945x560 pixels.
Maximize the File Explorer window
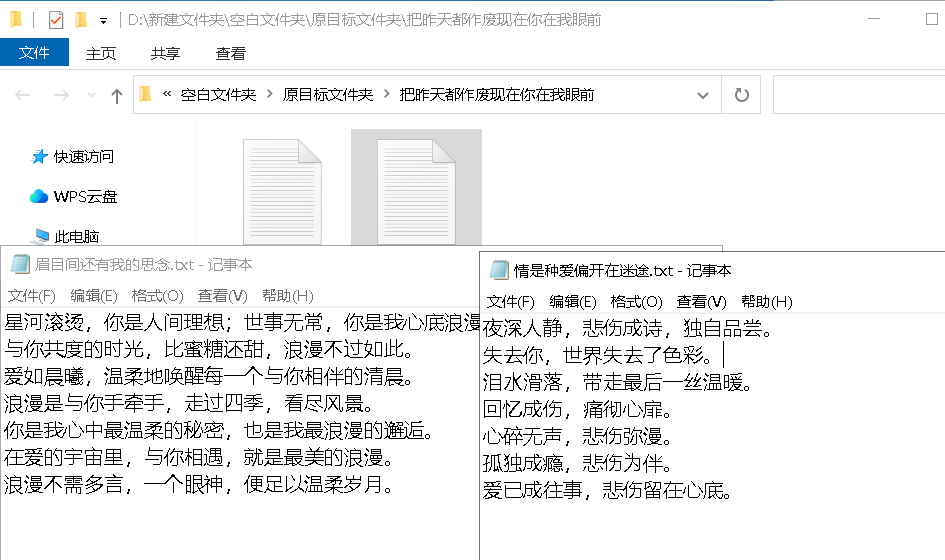(931, 19)
